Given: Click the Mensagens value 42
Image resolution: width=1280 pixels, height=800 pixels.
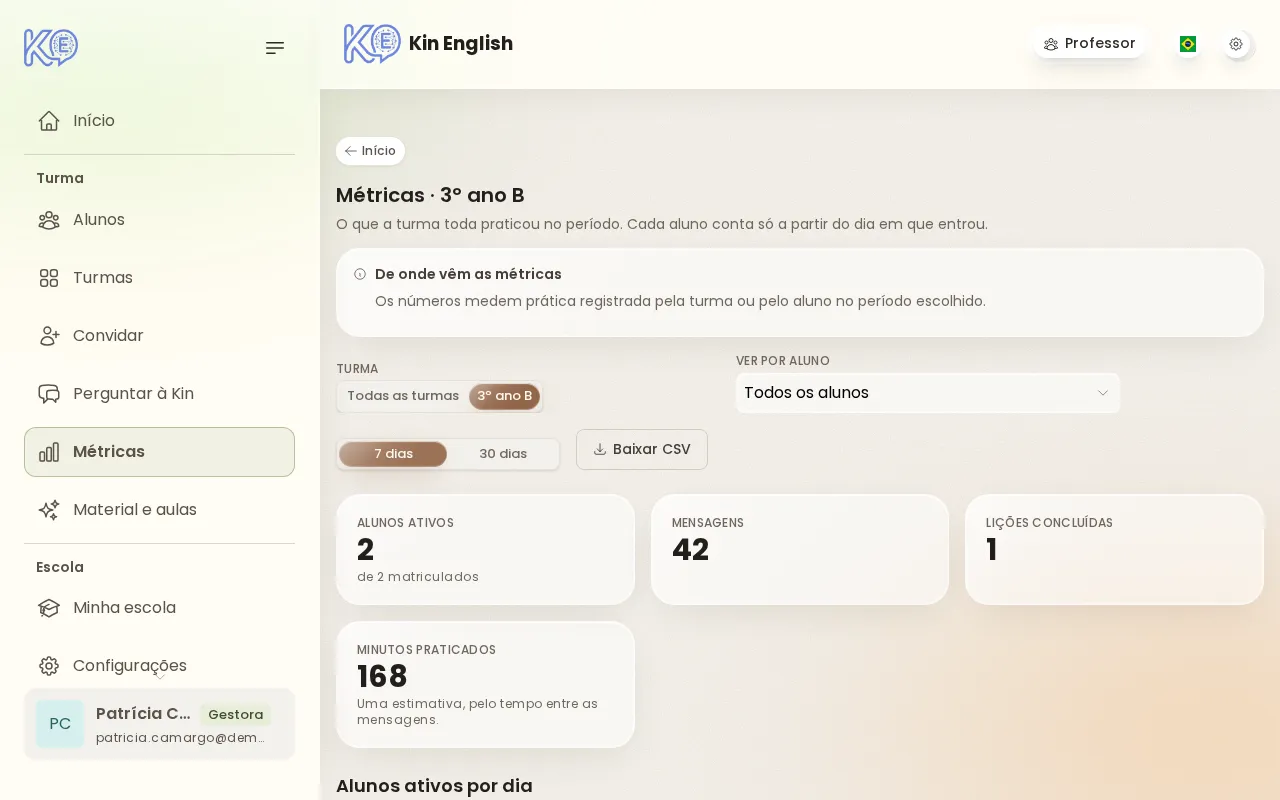Looking at the screenshot, I should click(x=691, y=550).
